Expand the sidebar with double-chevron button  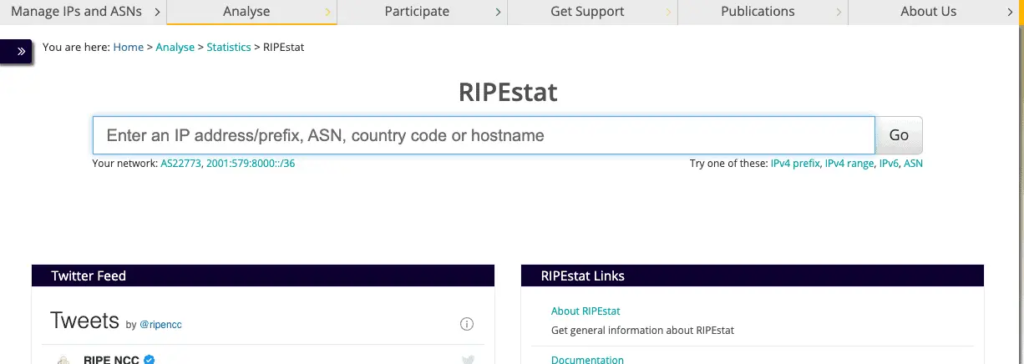[x=16, y=52]
